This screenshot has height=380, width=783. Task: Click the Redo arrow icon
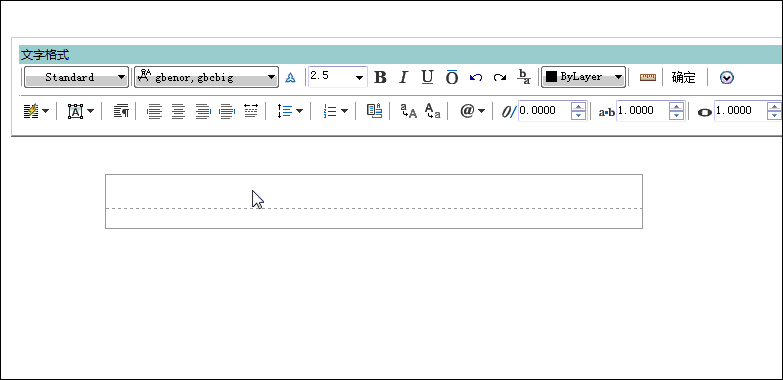(499, 77)
